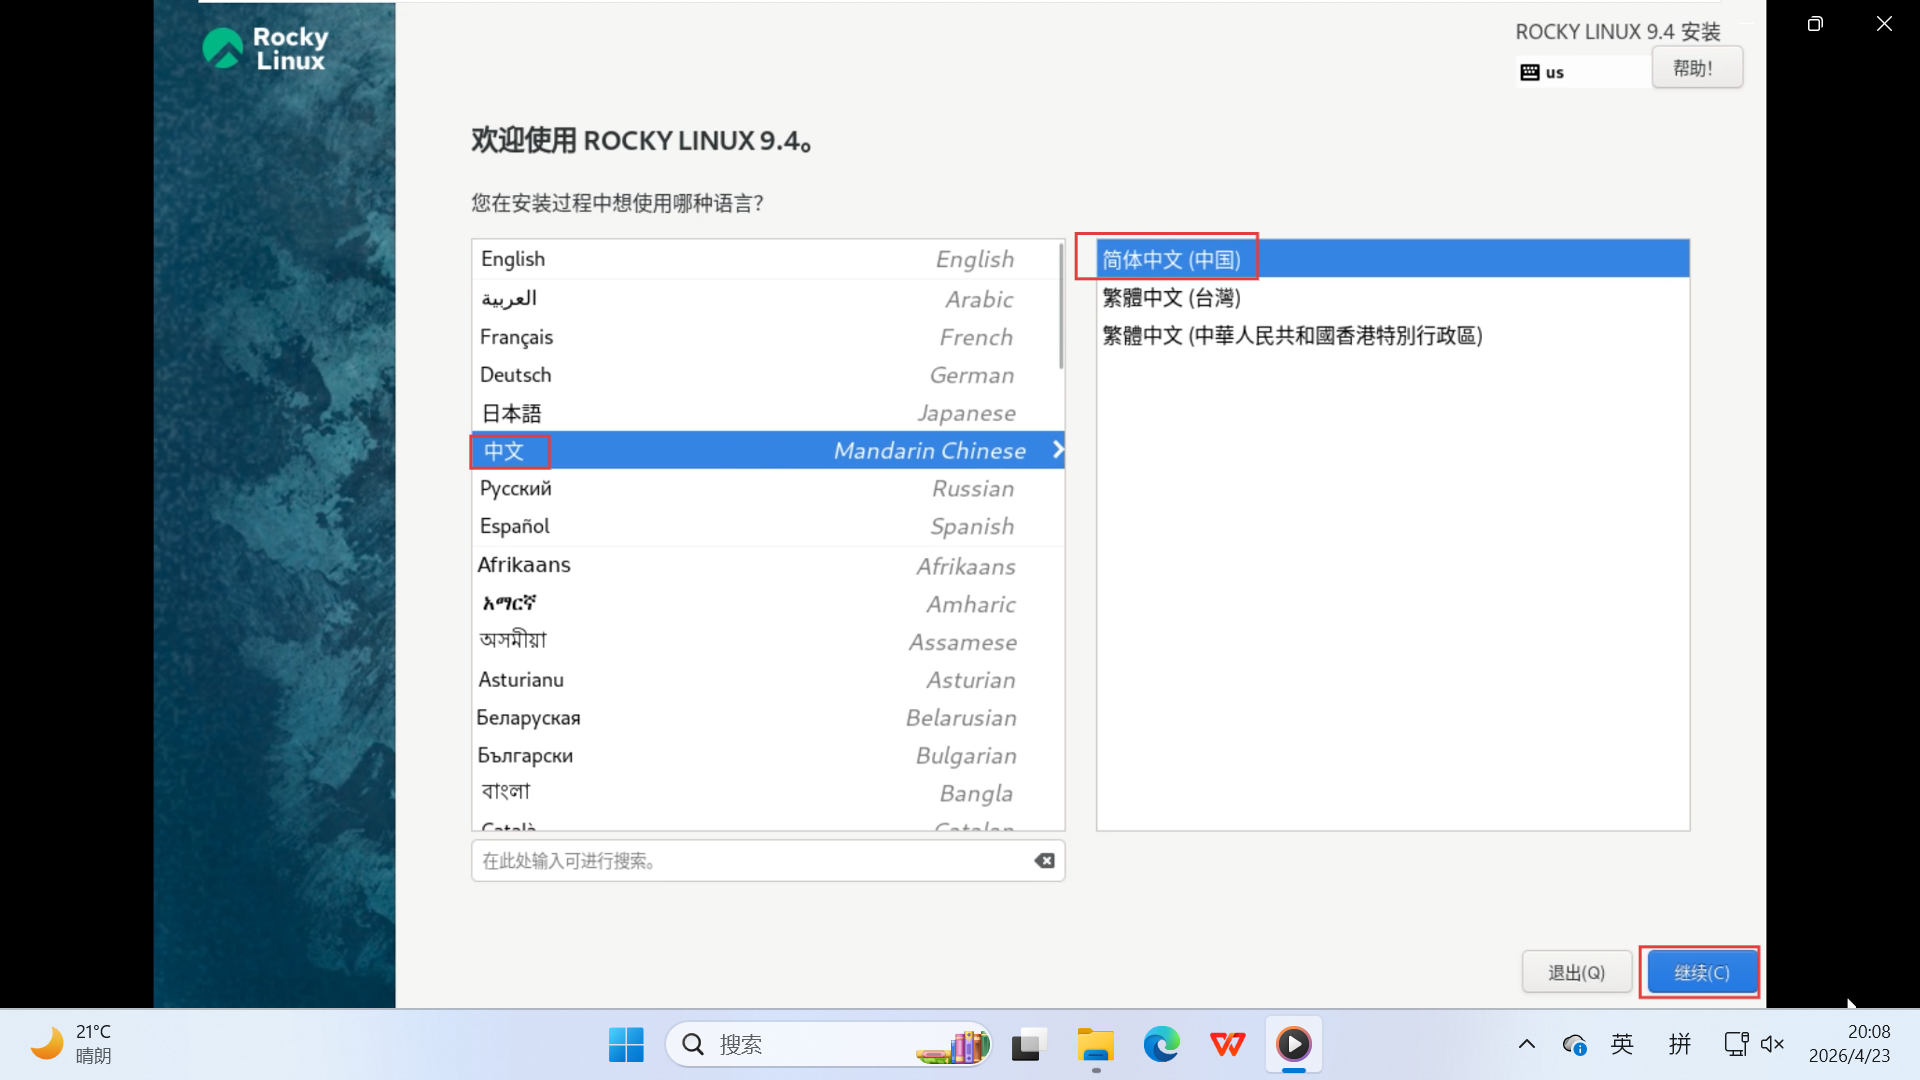The height and width of the screenshot is (1080, 1920).
Task: Toggle the 英 input language indicator
Action: coord(1621,1045)
